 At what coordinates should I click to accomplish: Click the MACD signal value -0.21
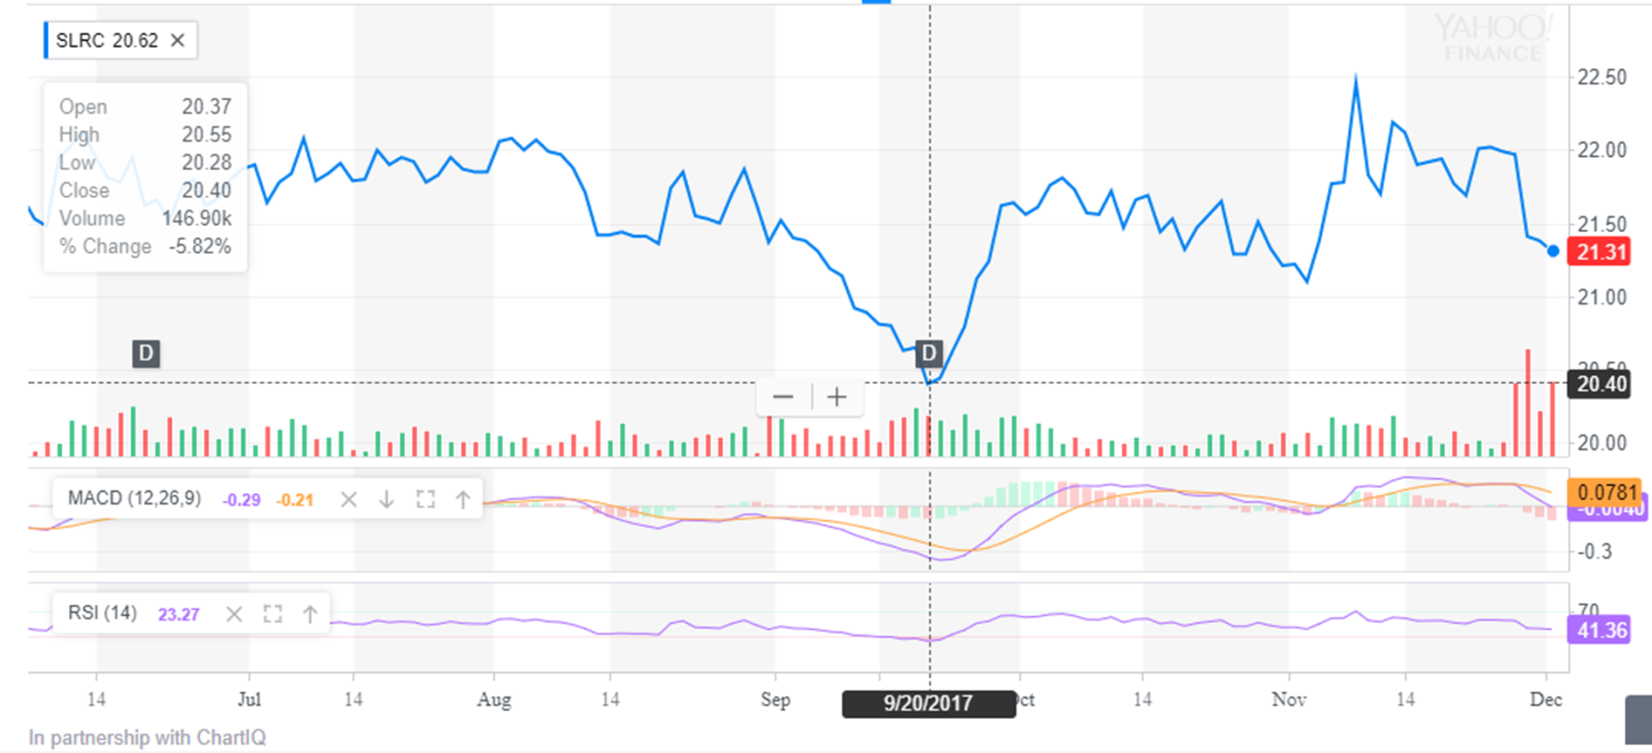(x=295, y=500)
